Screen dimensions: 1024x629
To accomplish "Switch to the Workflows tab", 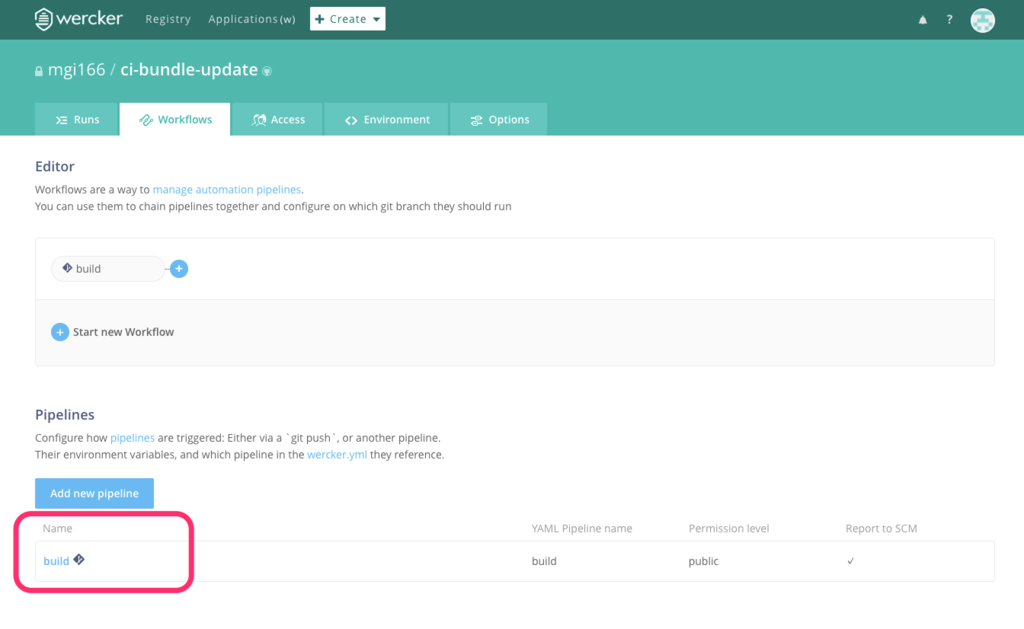I will tap(175, 120).
